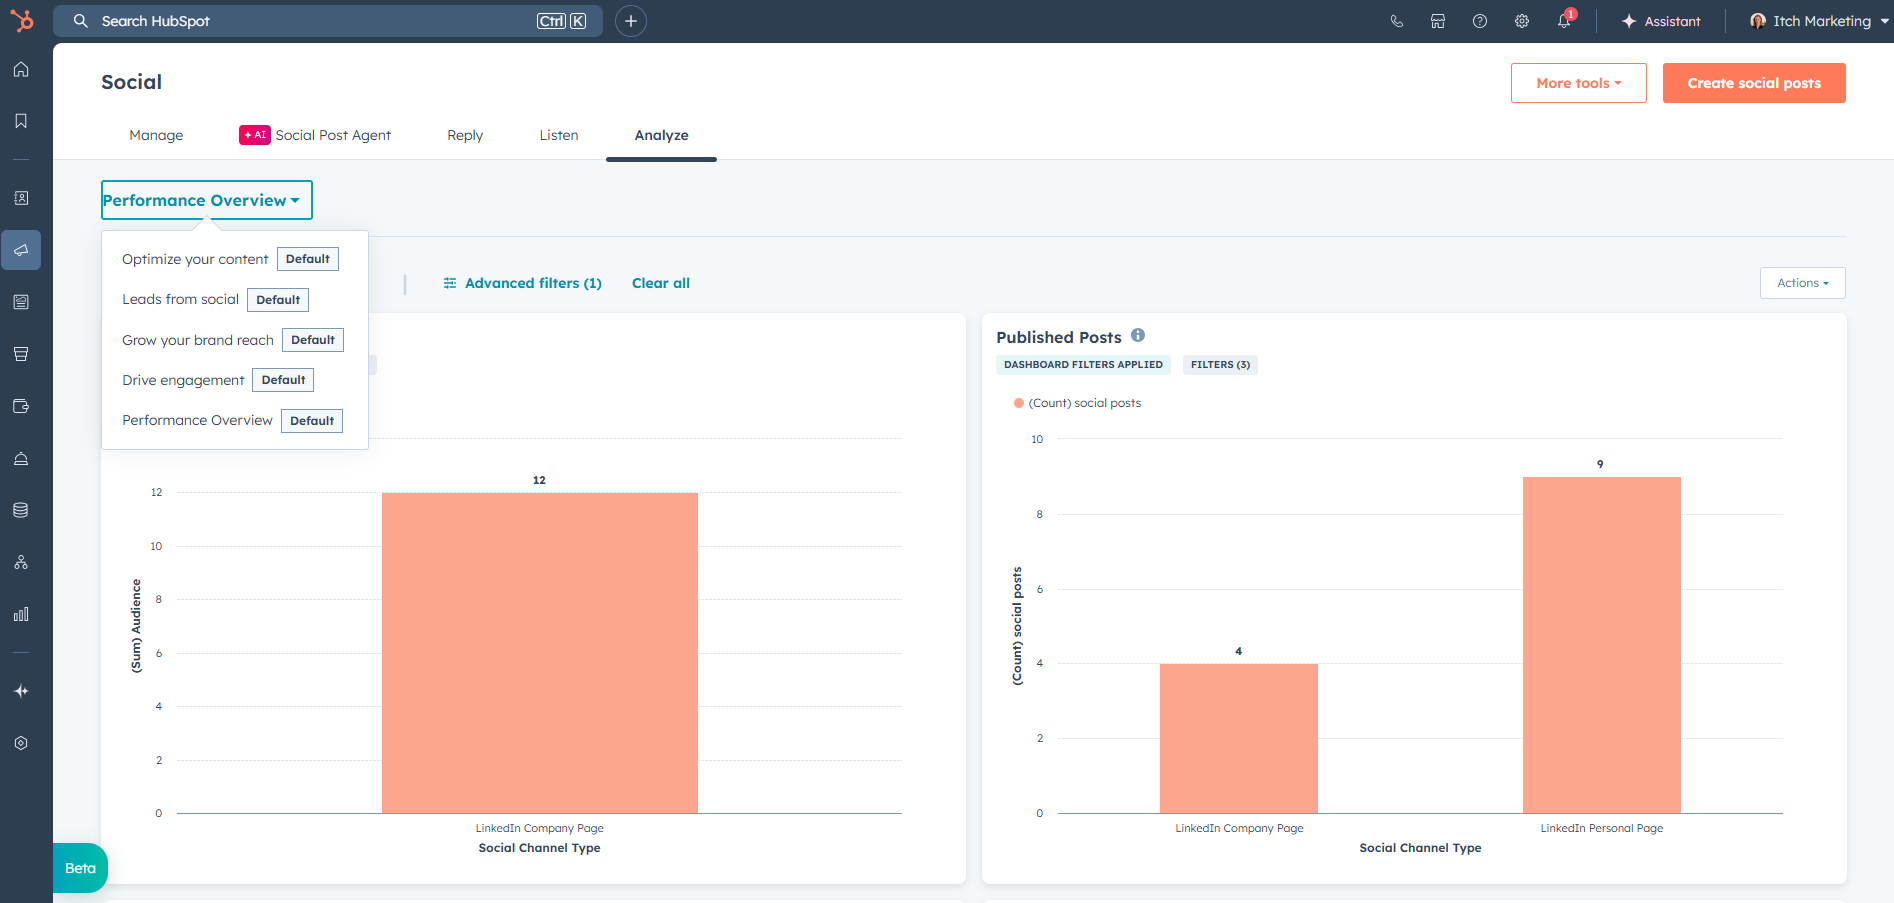Screen dimensions: 1894x903
Task: Click Create social posts button
Action: [1754, 83]
